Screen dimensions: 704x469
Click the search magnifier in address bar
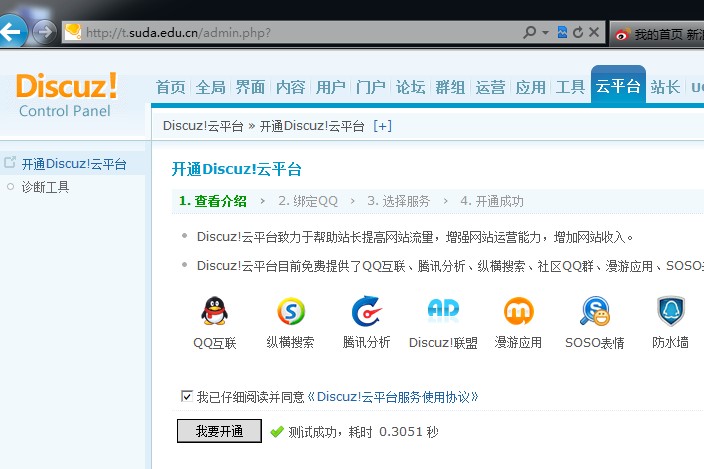click(x=530, y=32)
